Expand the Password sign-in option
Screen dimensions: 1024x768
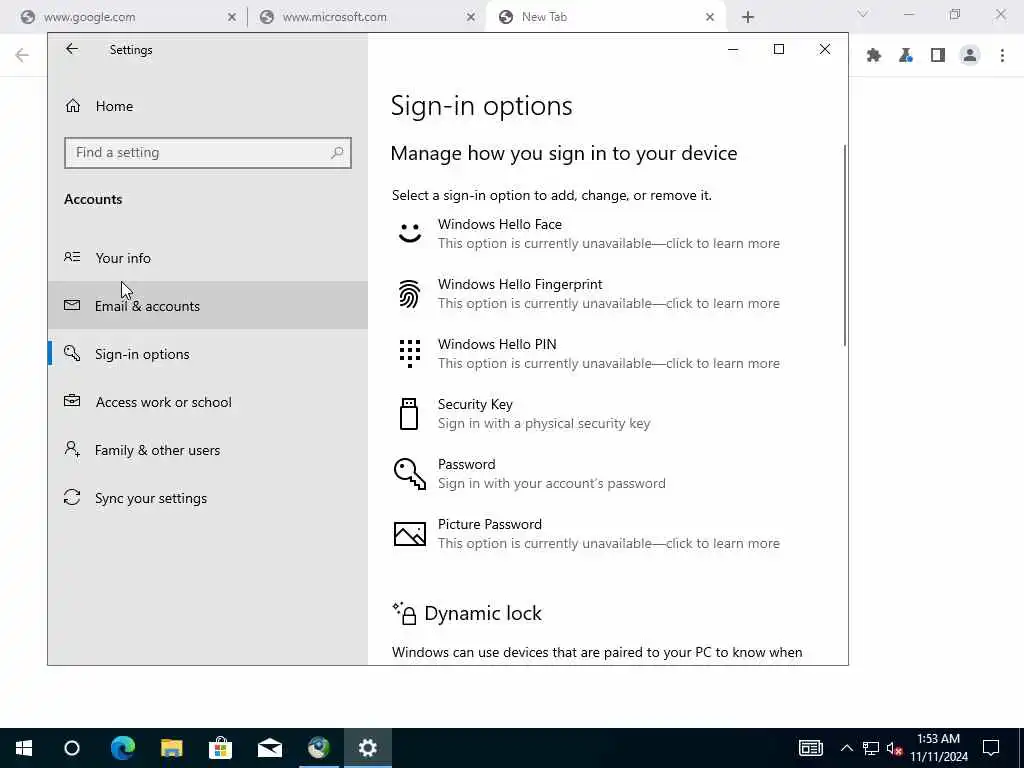tap(608, 474)
